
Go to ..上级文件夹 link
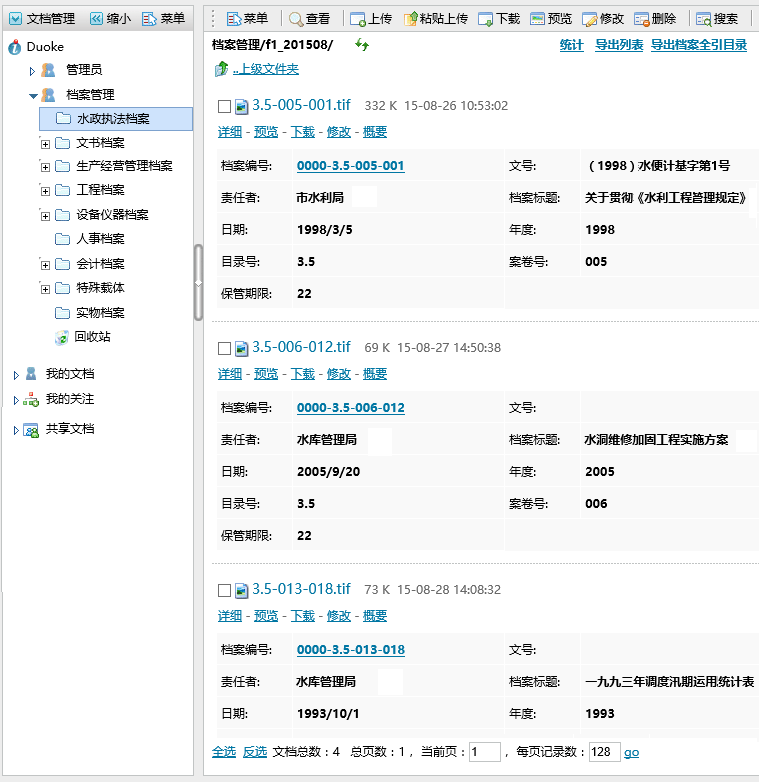click(266, 69)
